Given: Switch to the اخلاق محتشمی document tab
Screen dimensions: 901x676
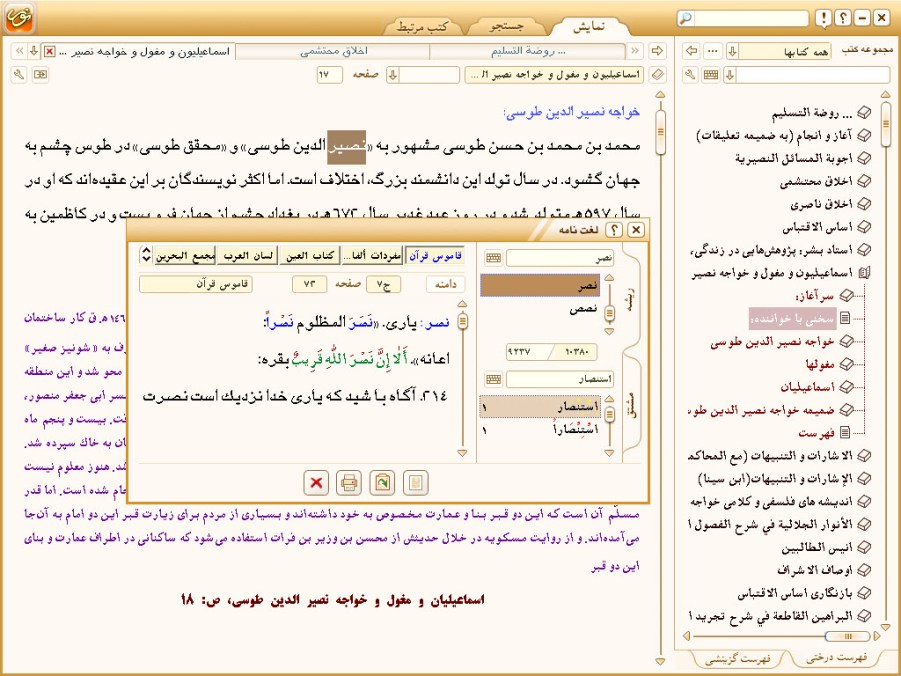Looking at the screenshot, I should pyautogui.click(x=333, y=51).
